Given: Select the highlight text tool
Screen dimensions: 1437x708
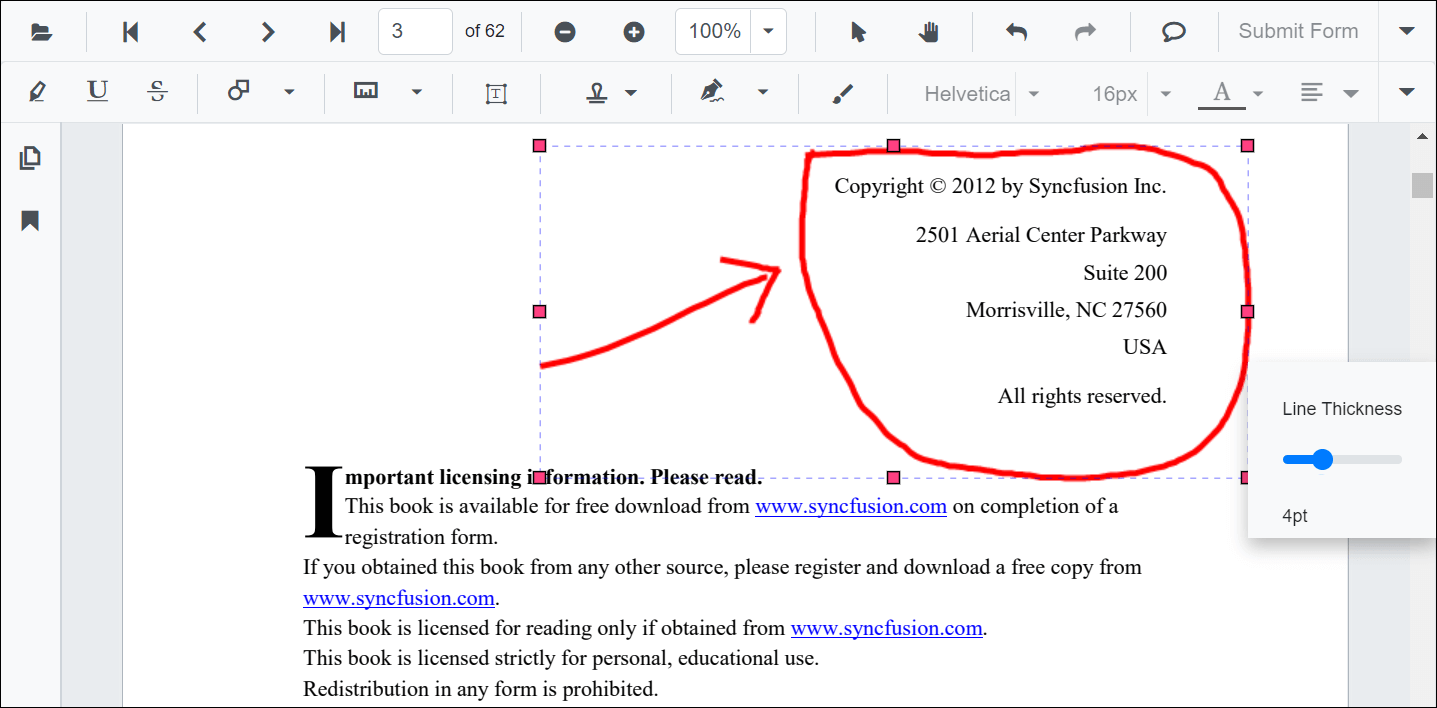Looking at the screenshot, I should 38,93.
